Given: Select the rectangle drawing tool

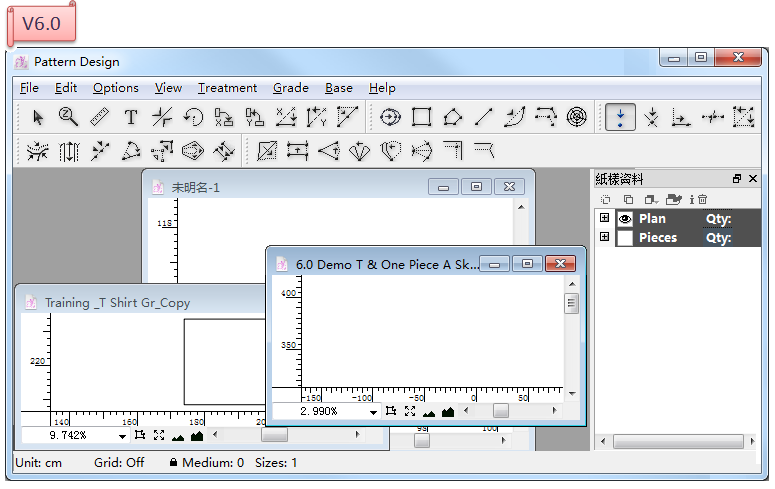Looking at the screenshot, I should (x=421, y=117).
